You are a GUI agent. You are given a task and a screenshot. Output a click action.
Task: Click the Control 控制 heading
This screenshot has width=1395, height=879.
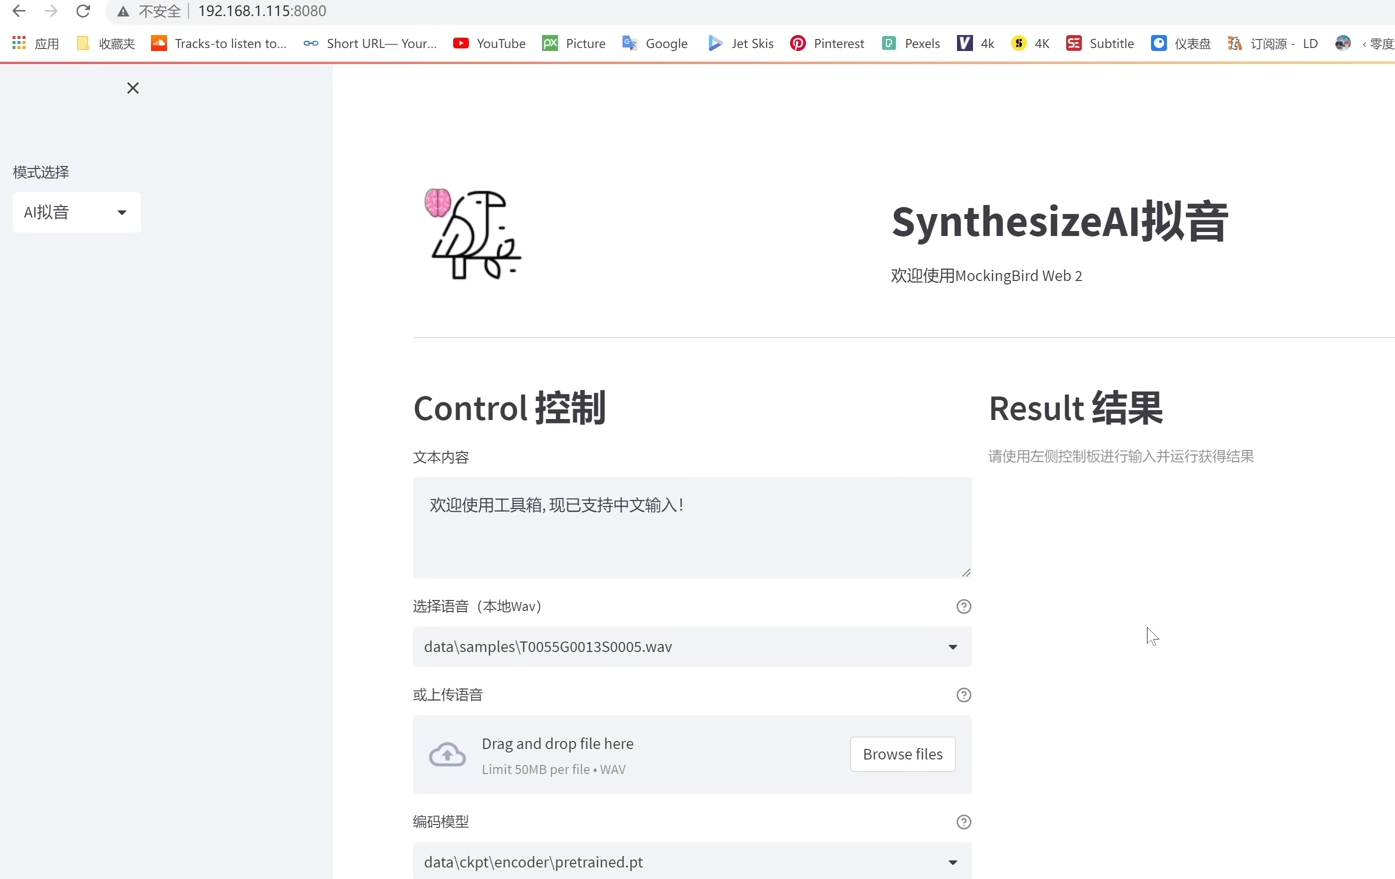click(510, 408)
